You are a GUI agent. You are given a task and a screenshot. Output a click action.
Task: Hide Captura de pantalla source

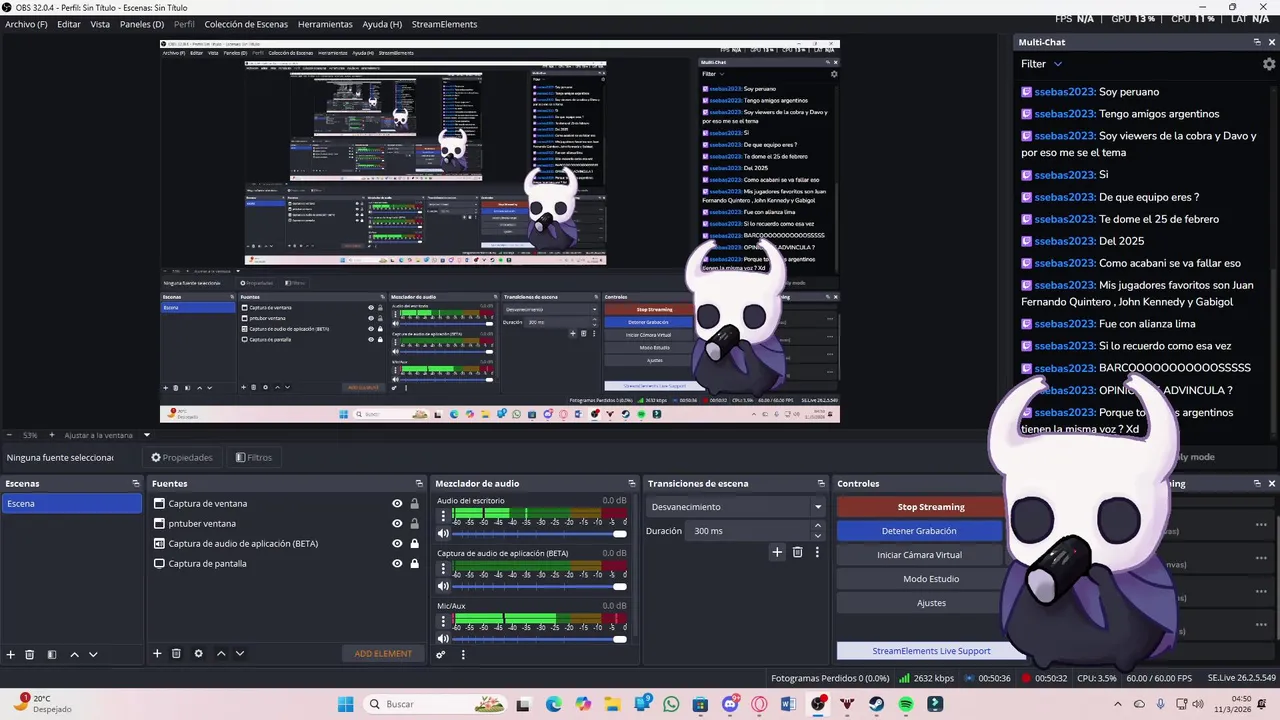pyautogui.click(x=397, y=564)
